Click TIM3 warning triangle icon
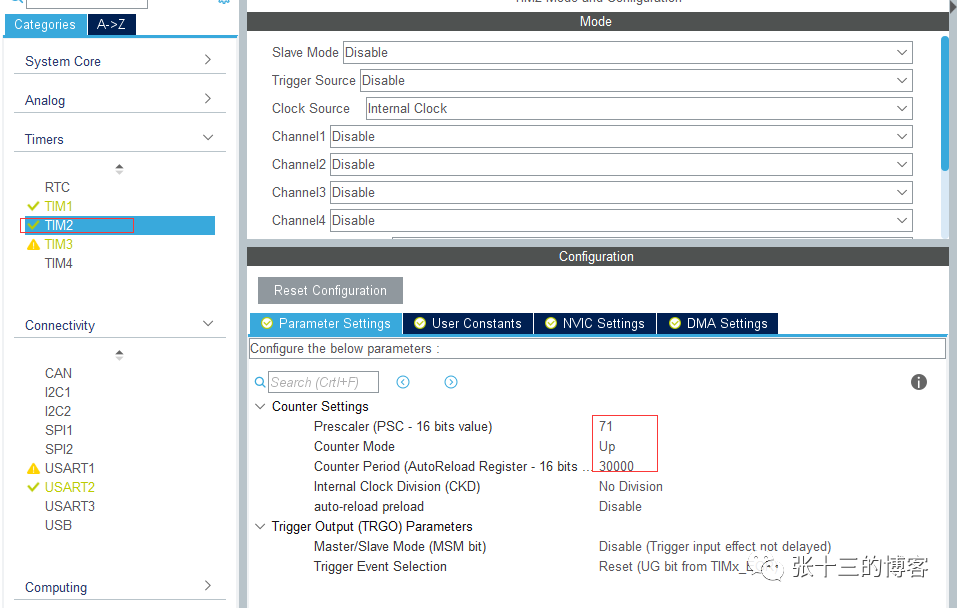The image size is (959, 608). click(33, 245)
